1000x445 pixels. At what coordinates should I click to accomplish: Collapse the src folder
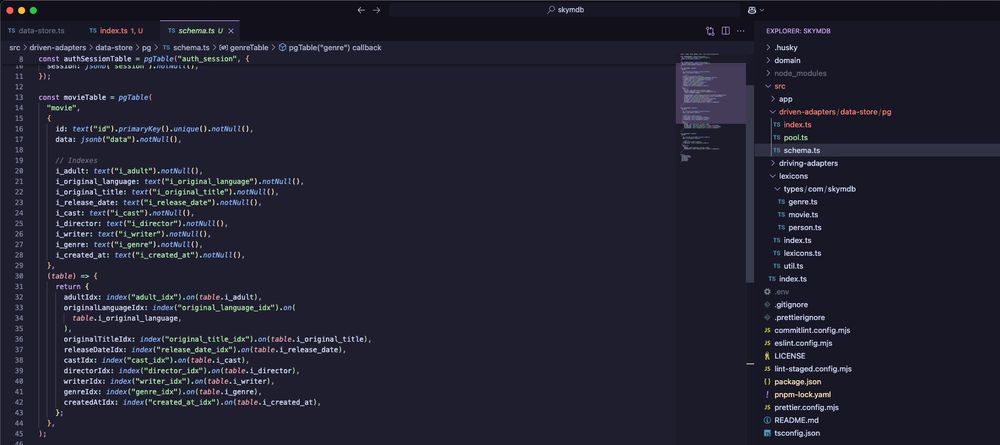point(779,86)
